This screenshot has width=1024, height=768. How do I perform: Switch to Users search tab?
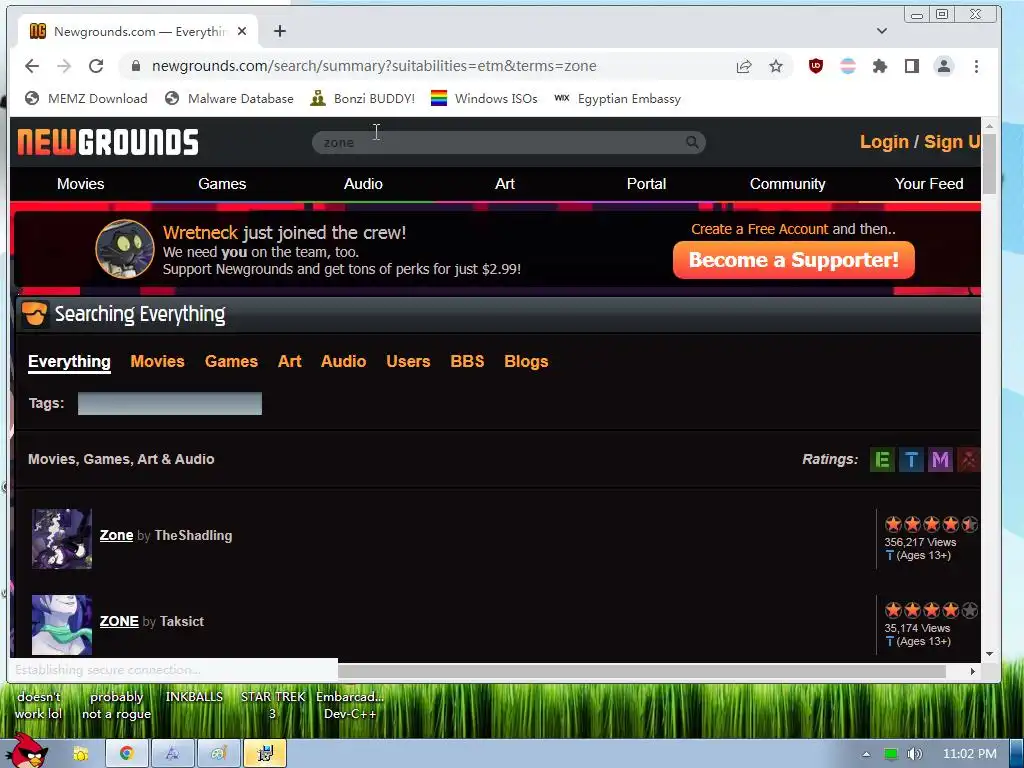tap(408, 362)
